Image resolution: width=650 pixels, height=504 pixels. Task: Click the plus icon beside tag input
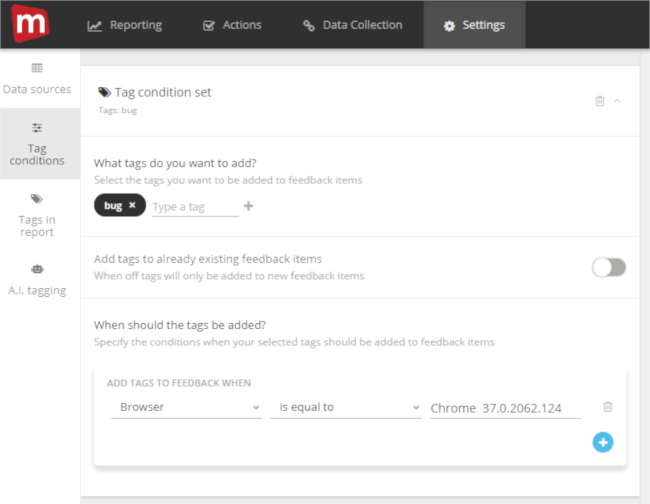[249, 206]
